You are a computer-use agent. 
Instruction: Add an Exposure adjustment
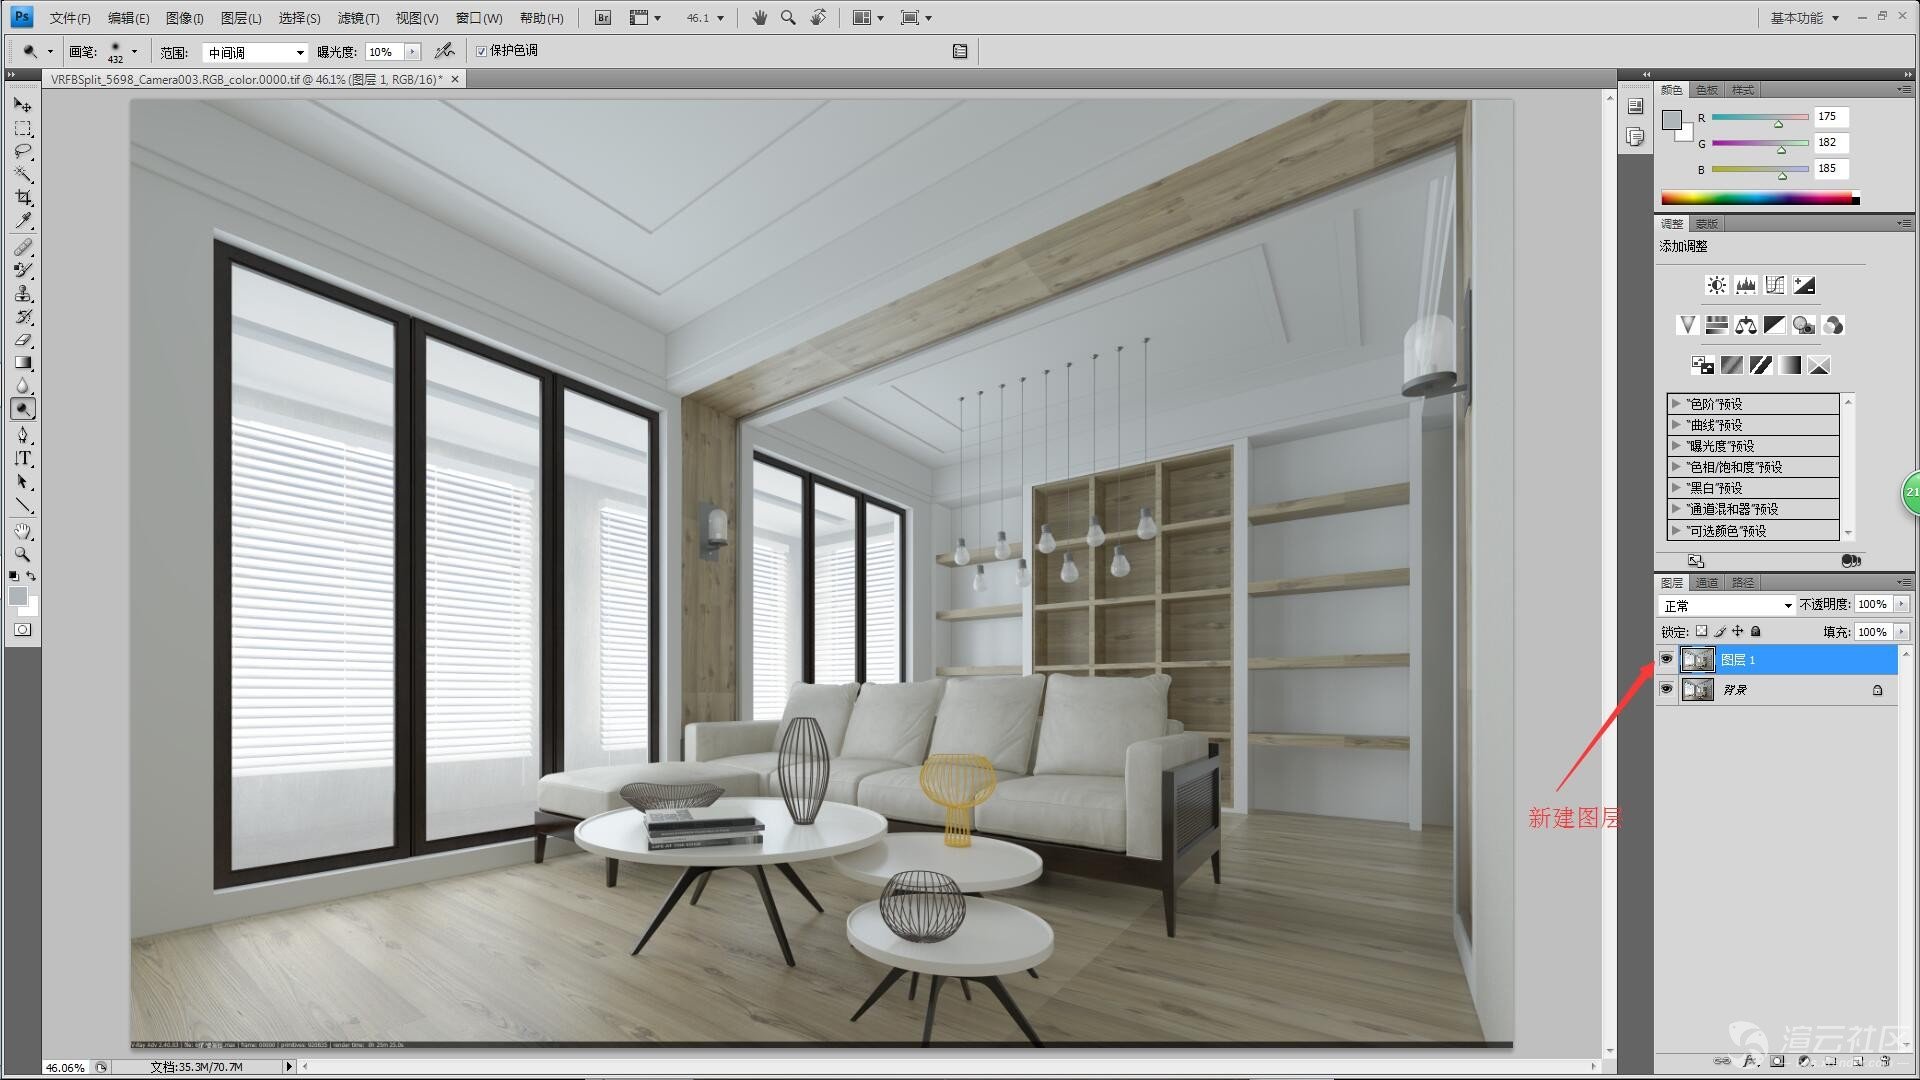1804,286
